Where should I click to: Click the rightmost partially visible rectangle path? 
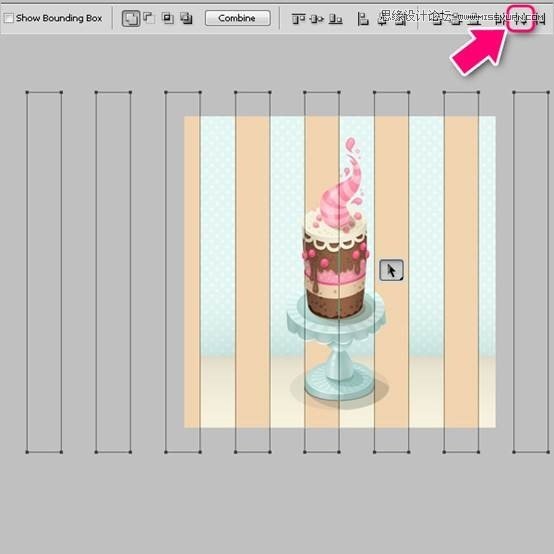coord(531,272)
